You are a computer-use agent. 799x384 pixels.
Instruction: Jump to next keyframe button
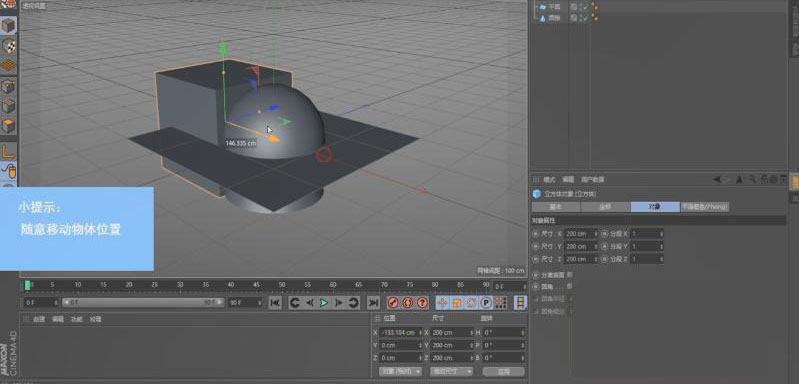pos(353,303)
